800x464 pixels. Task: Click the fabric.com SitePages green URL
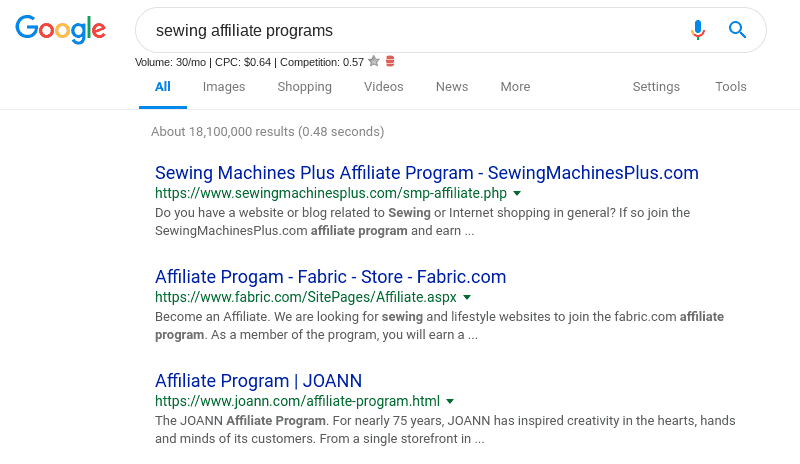coord(306,297)
